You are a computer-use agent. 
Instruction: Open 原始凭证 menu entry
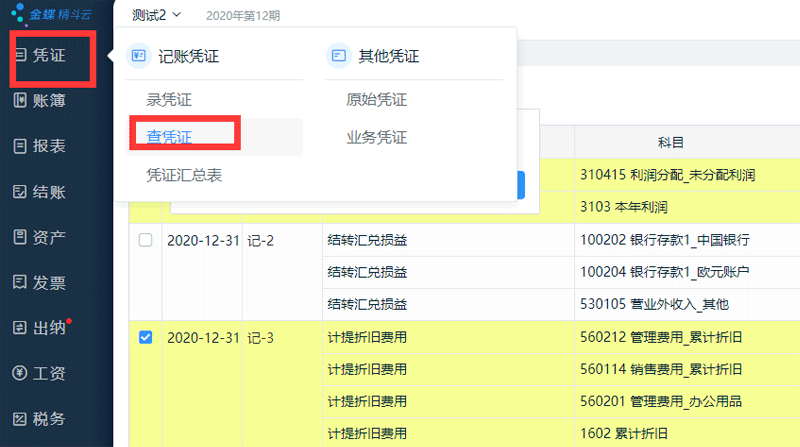(377, 100)
